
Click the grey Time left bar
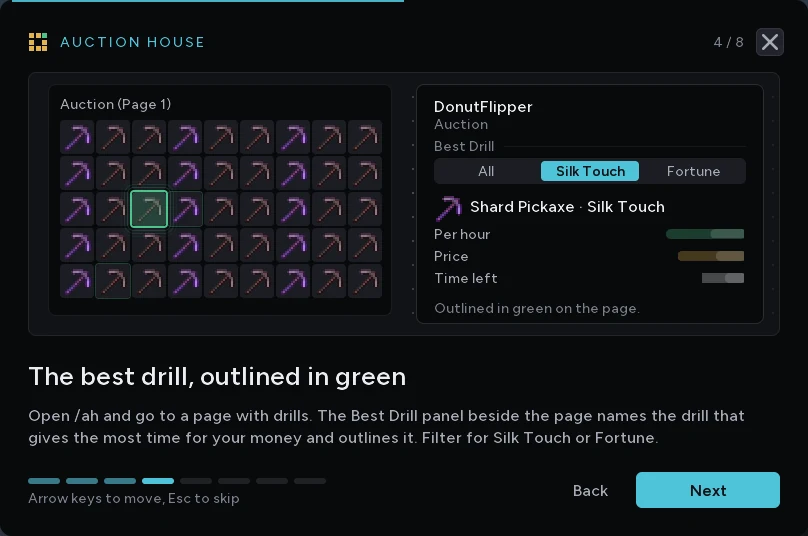click(723, 278)
